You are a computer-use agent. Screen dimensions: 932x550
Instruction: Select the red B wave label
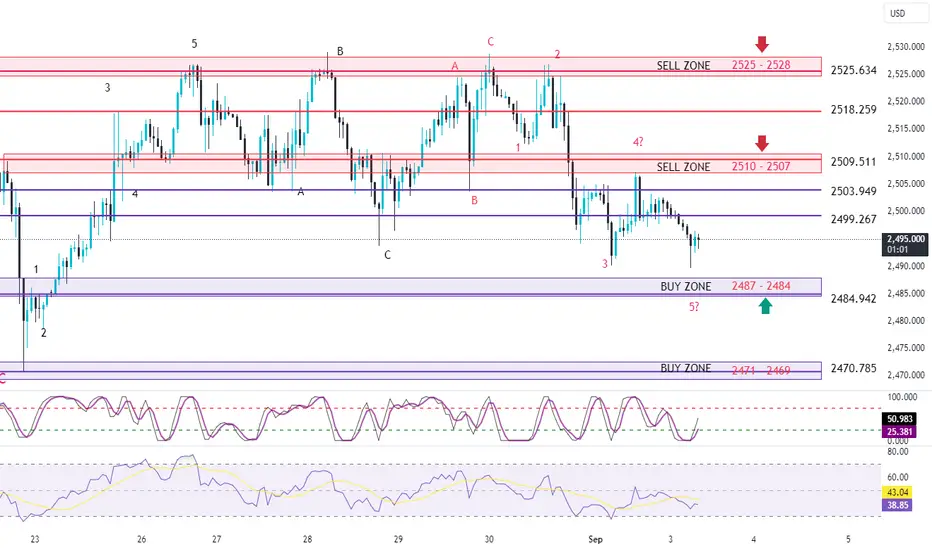click(474, 200)
